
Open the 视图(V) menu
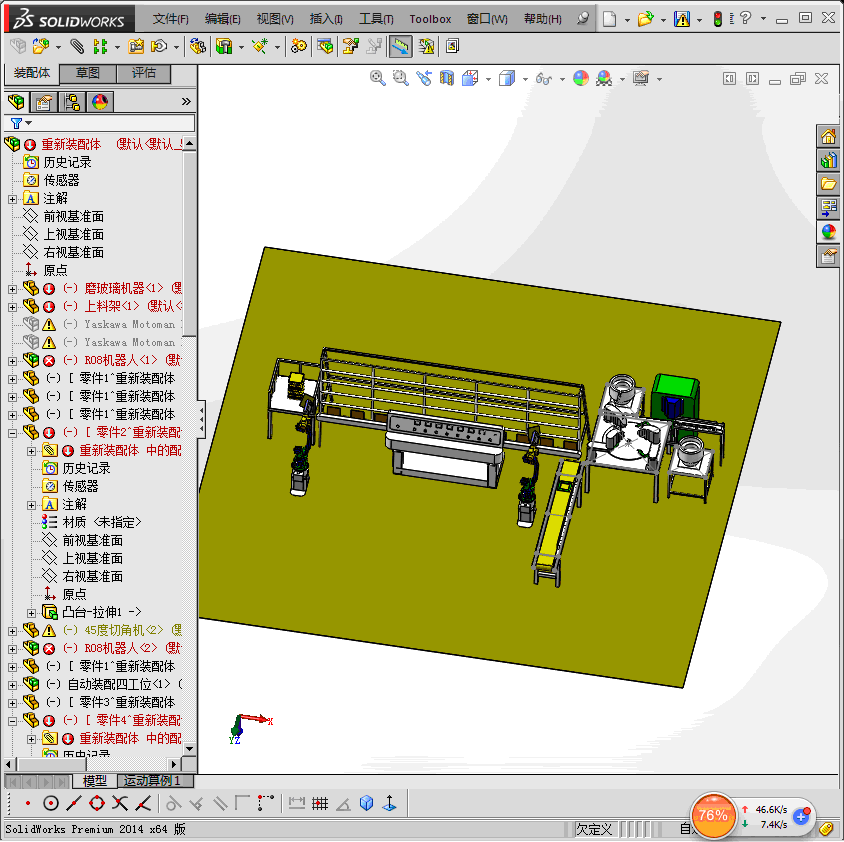[275, 19]
